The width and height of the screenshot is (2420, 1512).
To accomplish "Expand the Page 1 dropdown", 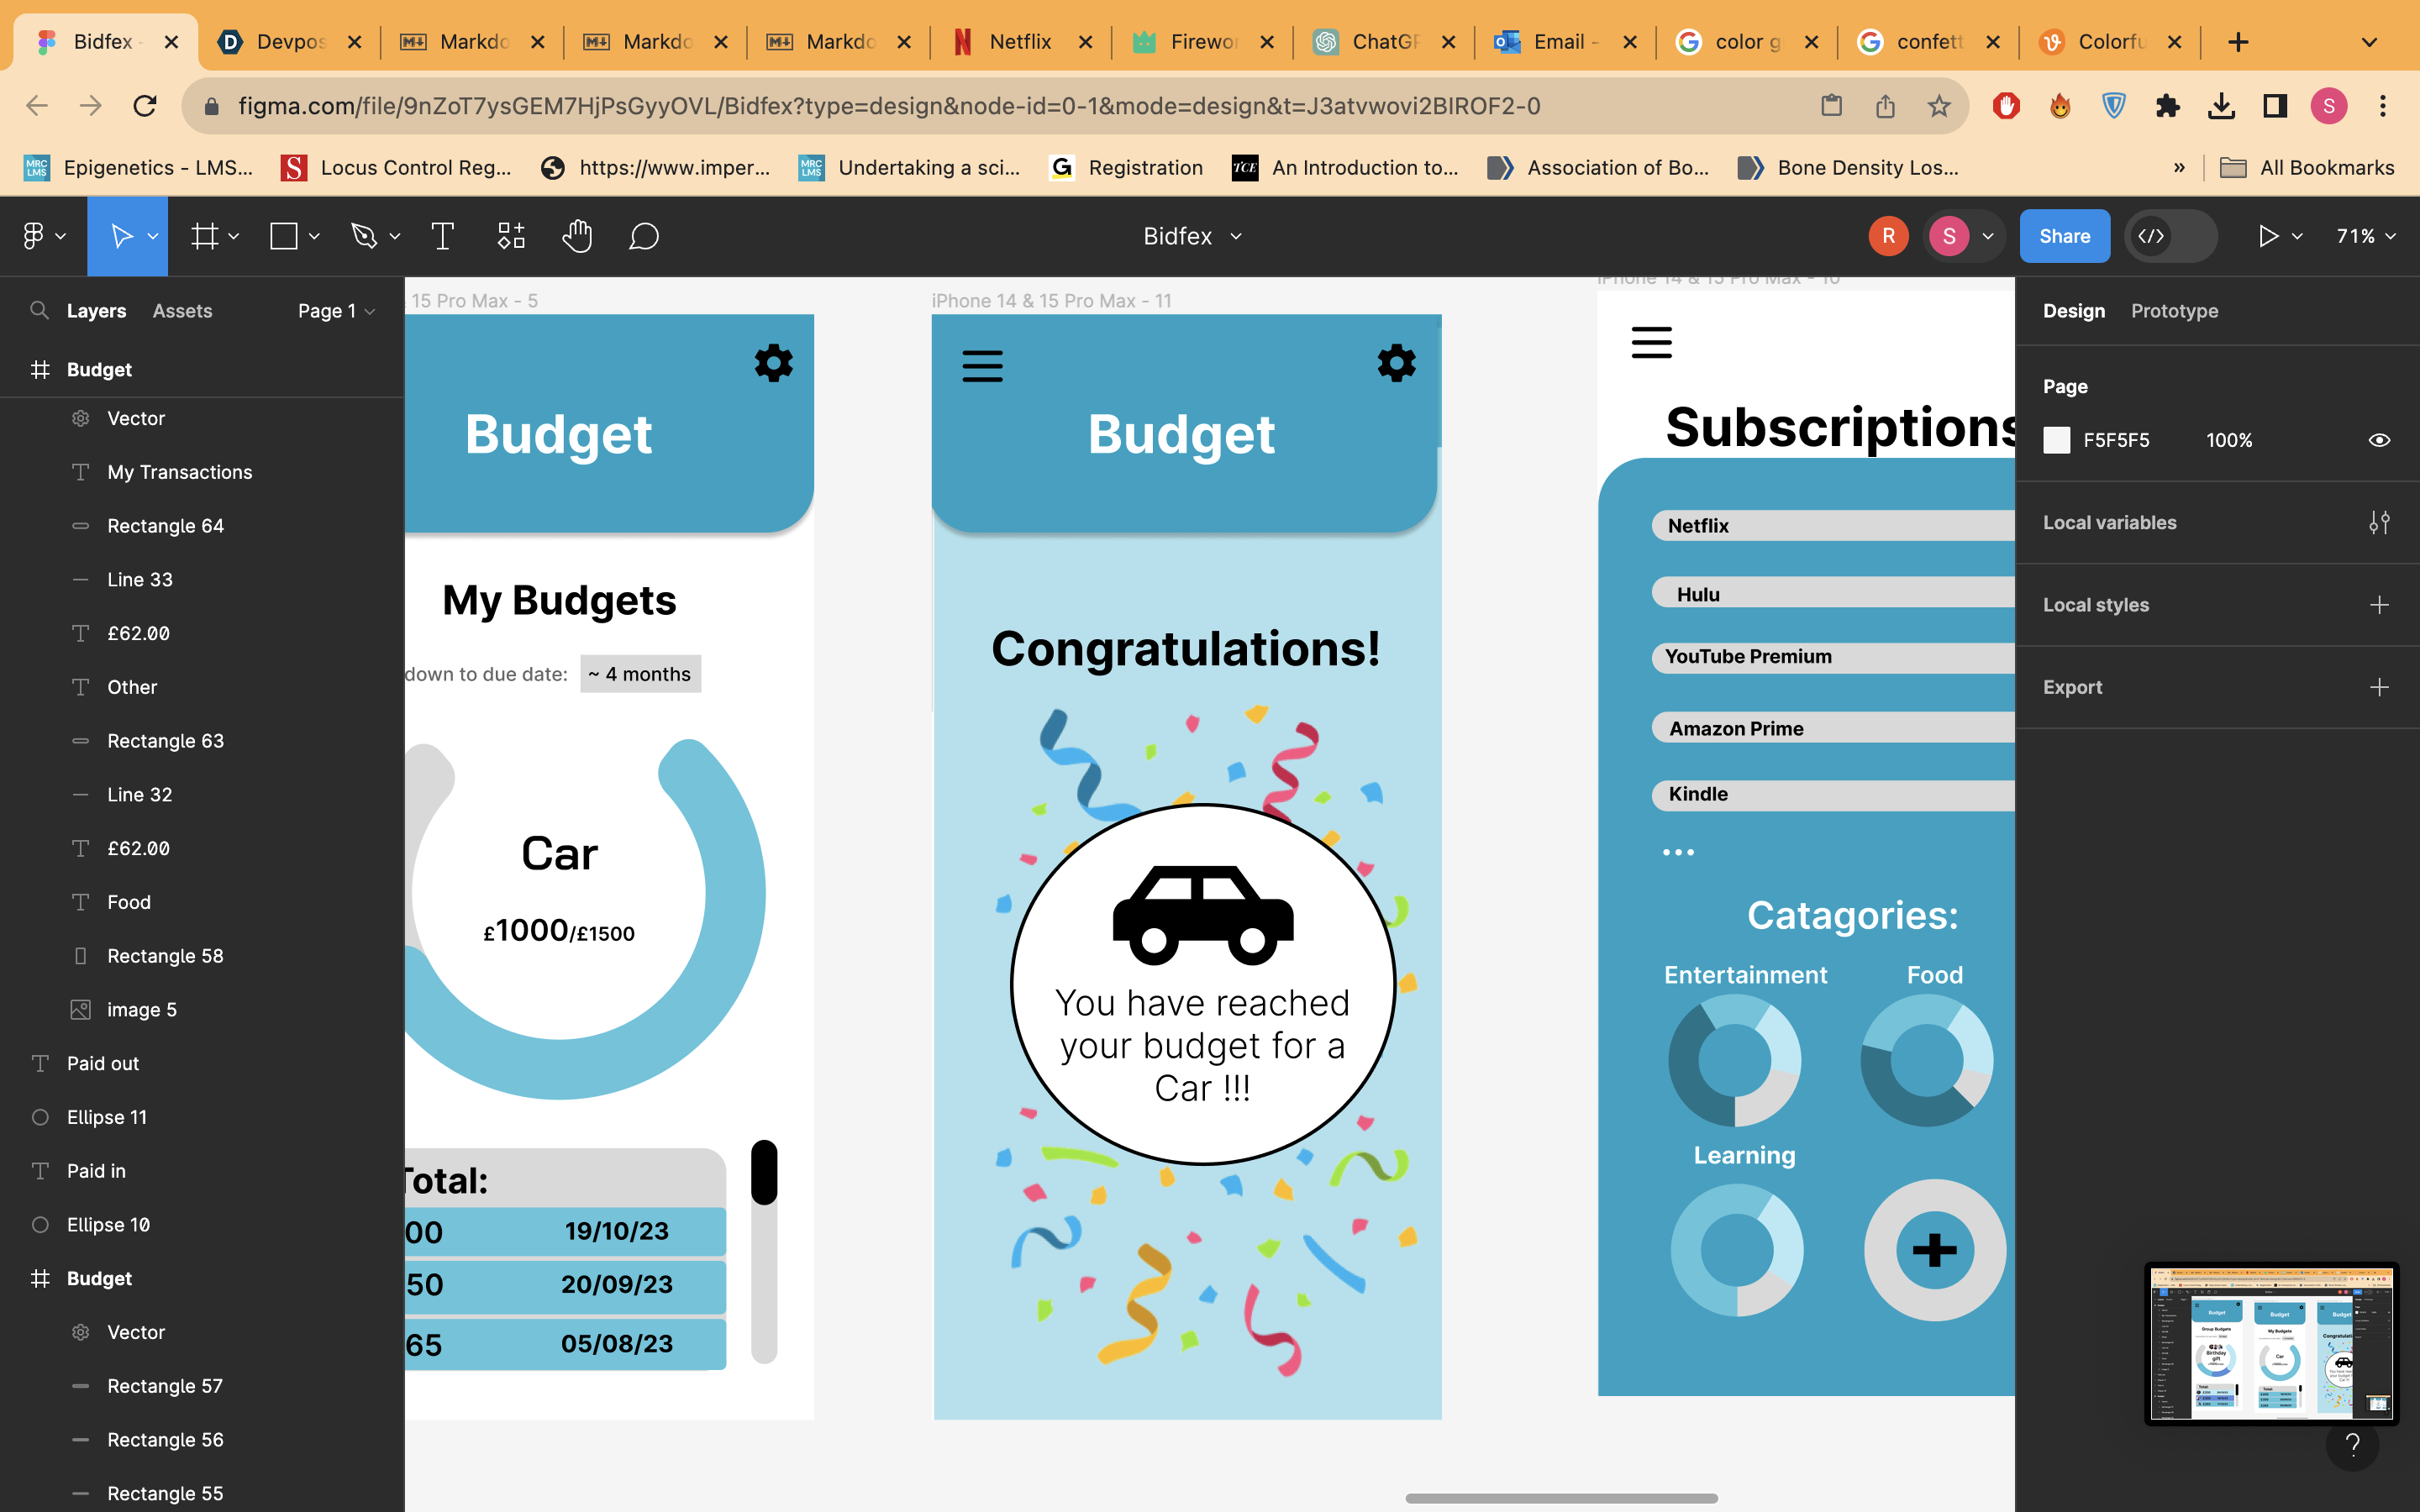I will [x=336, y=311].
